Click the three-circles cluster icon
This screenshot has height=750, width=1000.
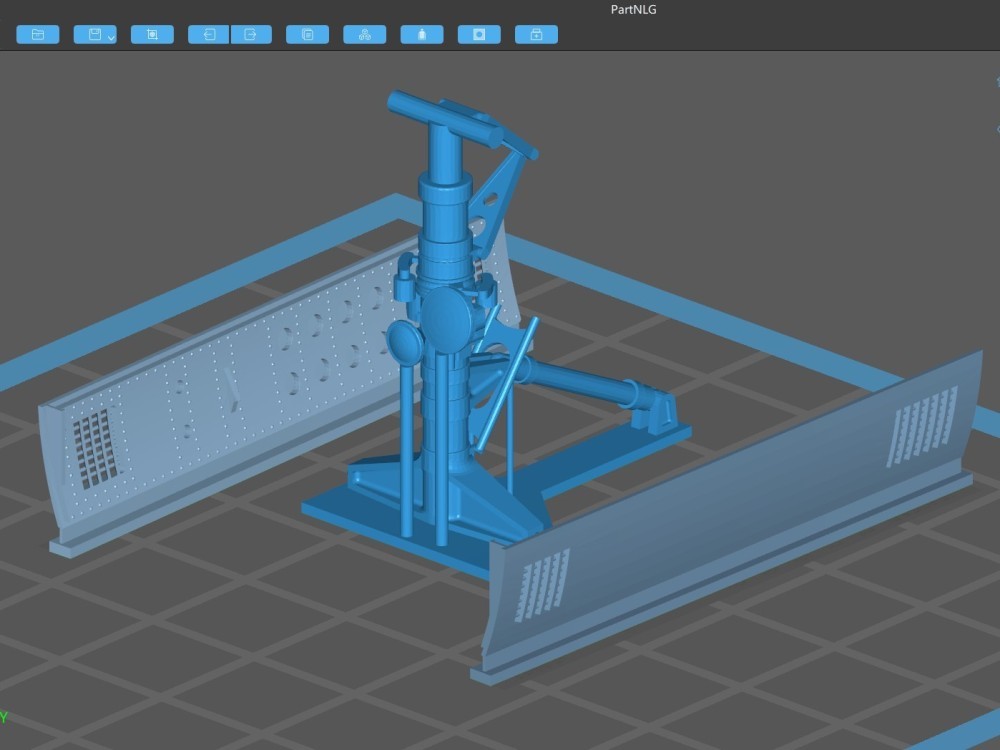tap(364, 35)
